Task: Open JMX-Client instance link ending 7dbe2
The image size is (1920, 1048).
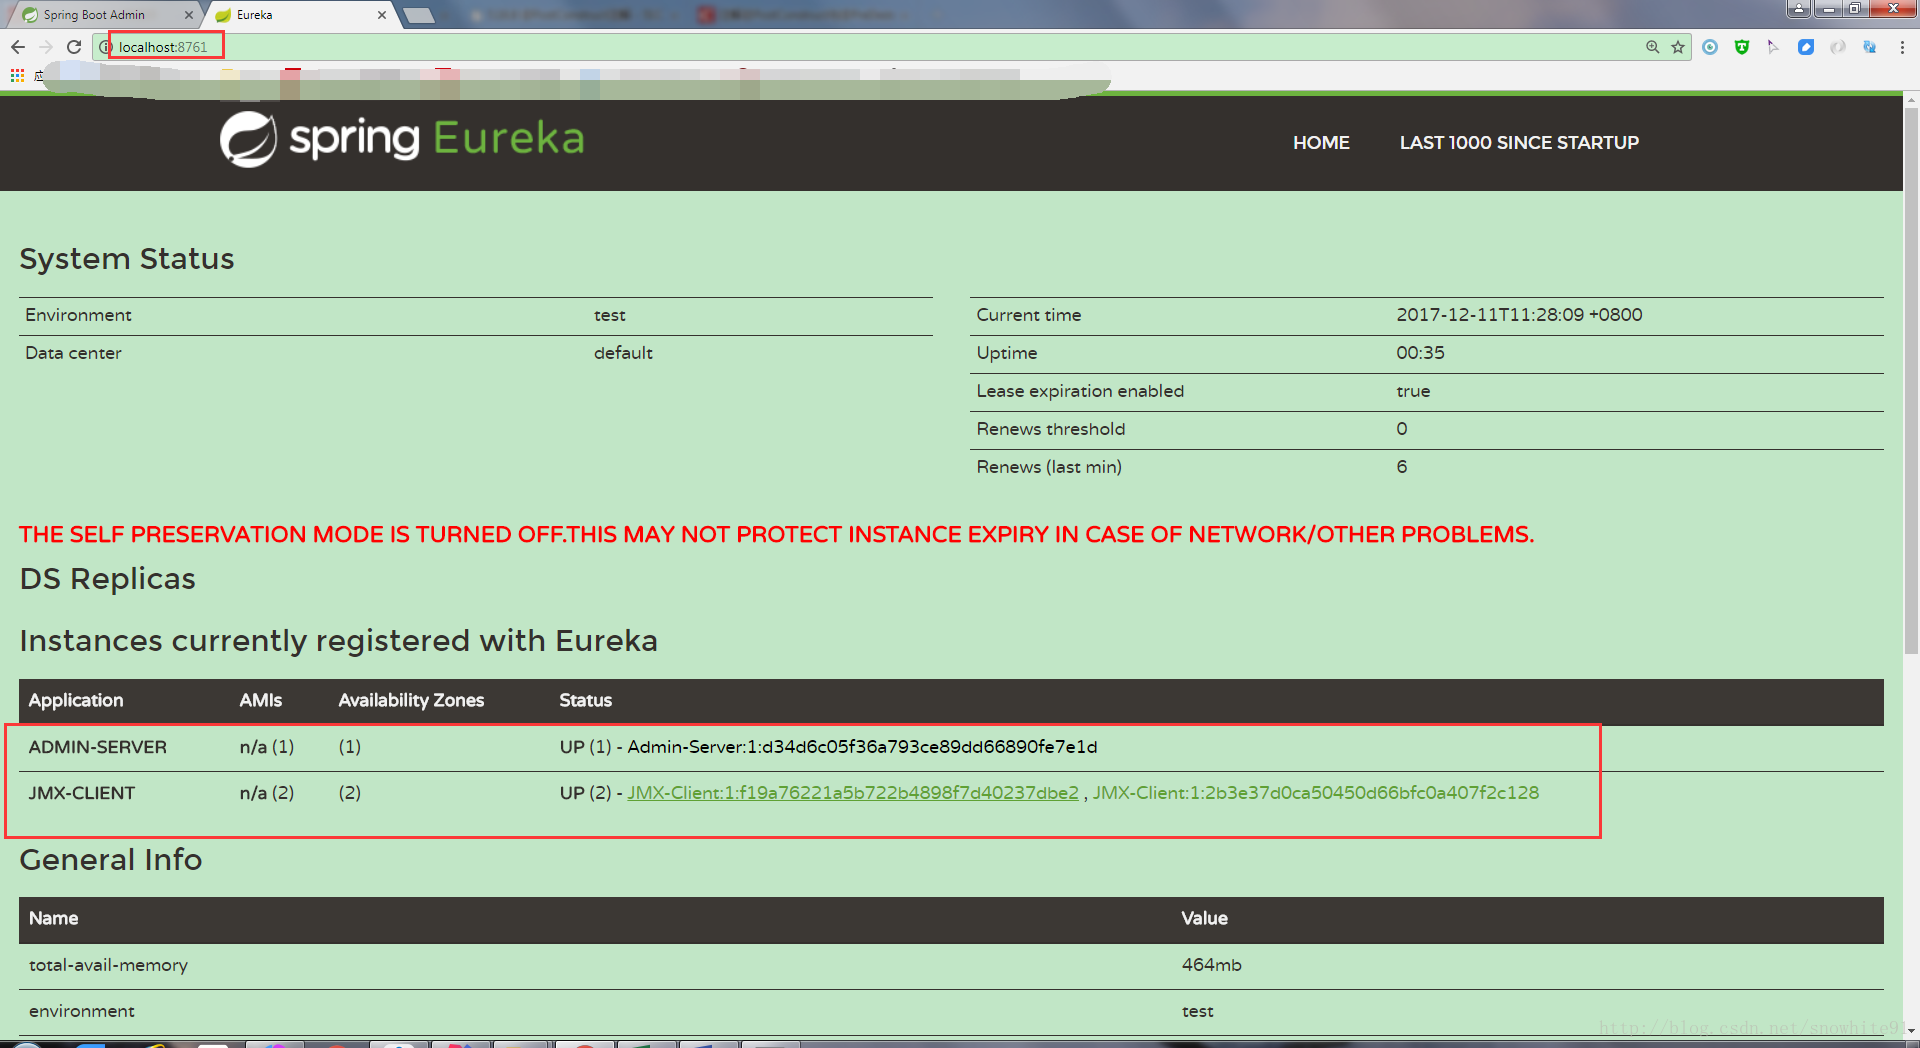Action: tap(853, 793)
